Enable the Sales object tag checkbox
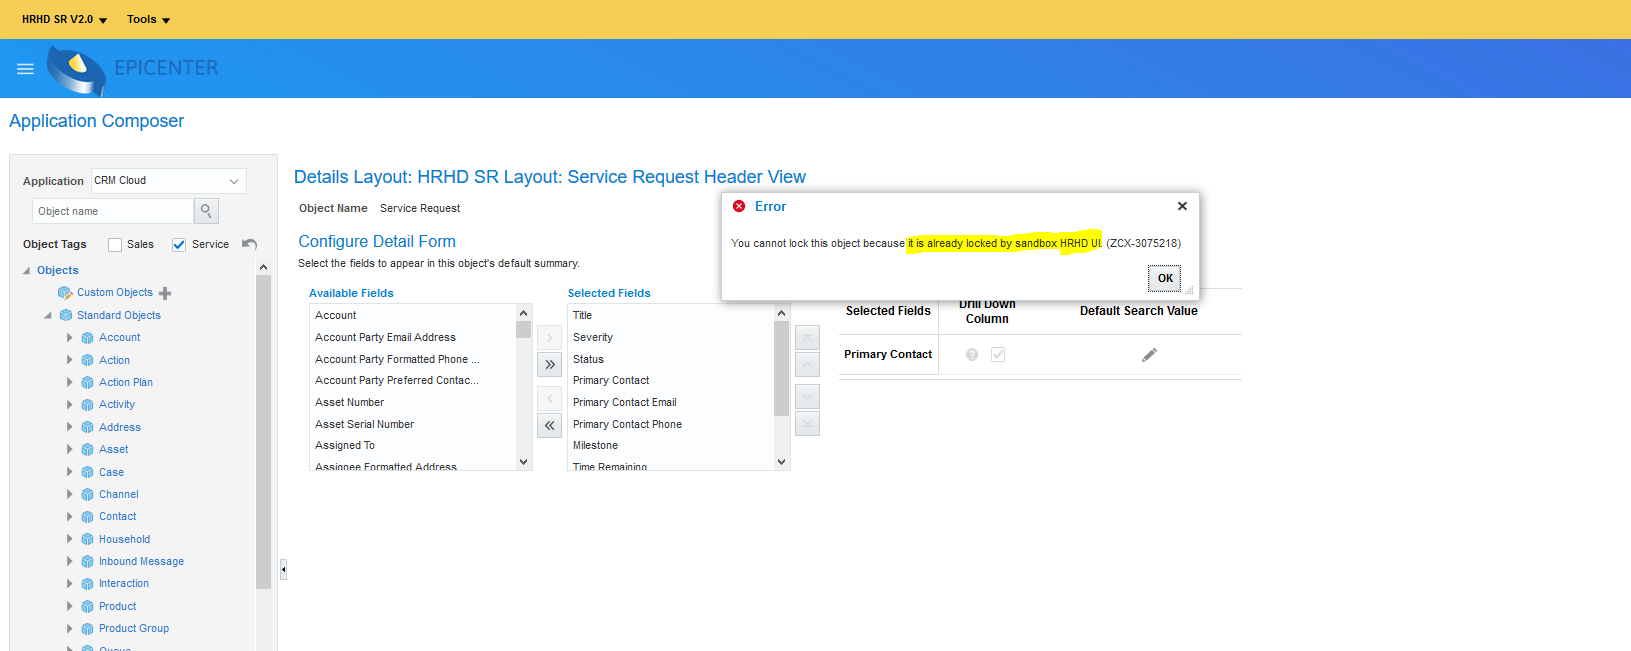 click(x=115, y=245)
